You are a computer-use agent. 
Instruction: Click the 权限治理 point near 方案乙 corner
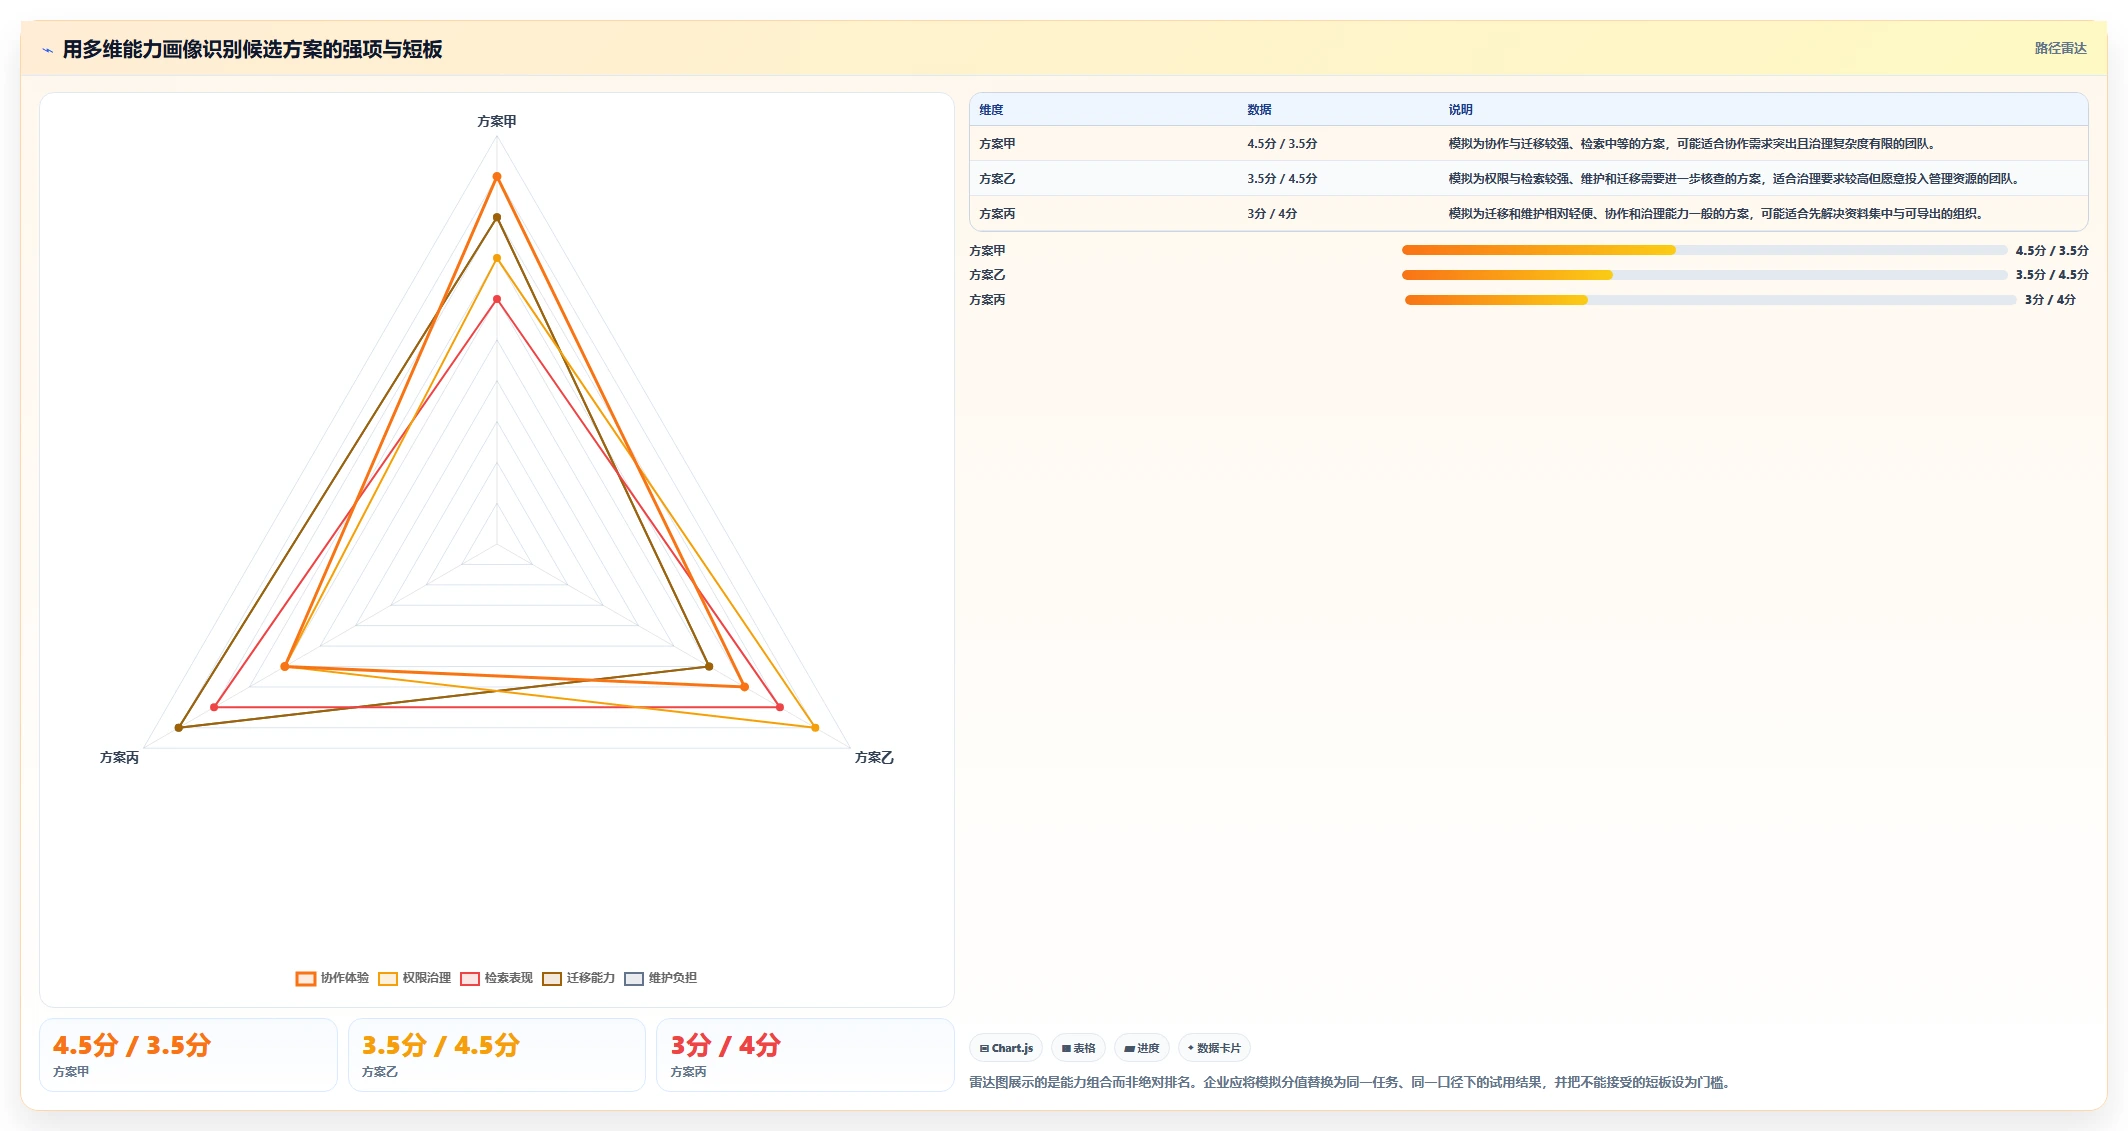point(815,728)
